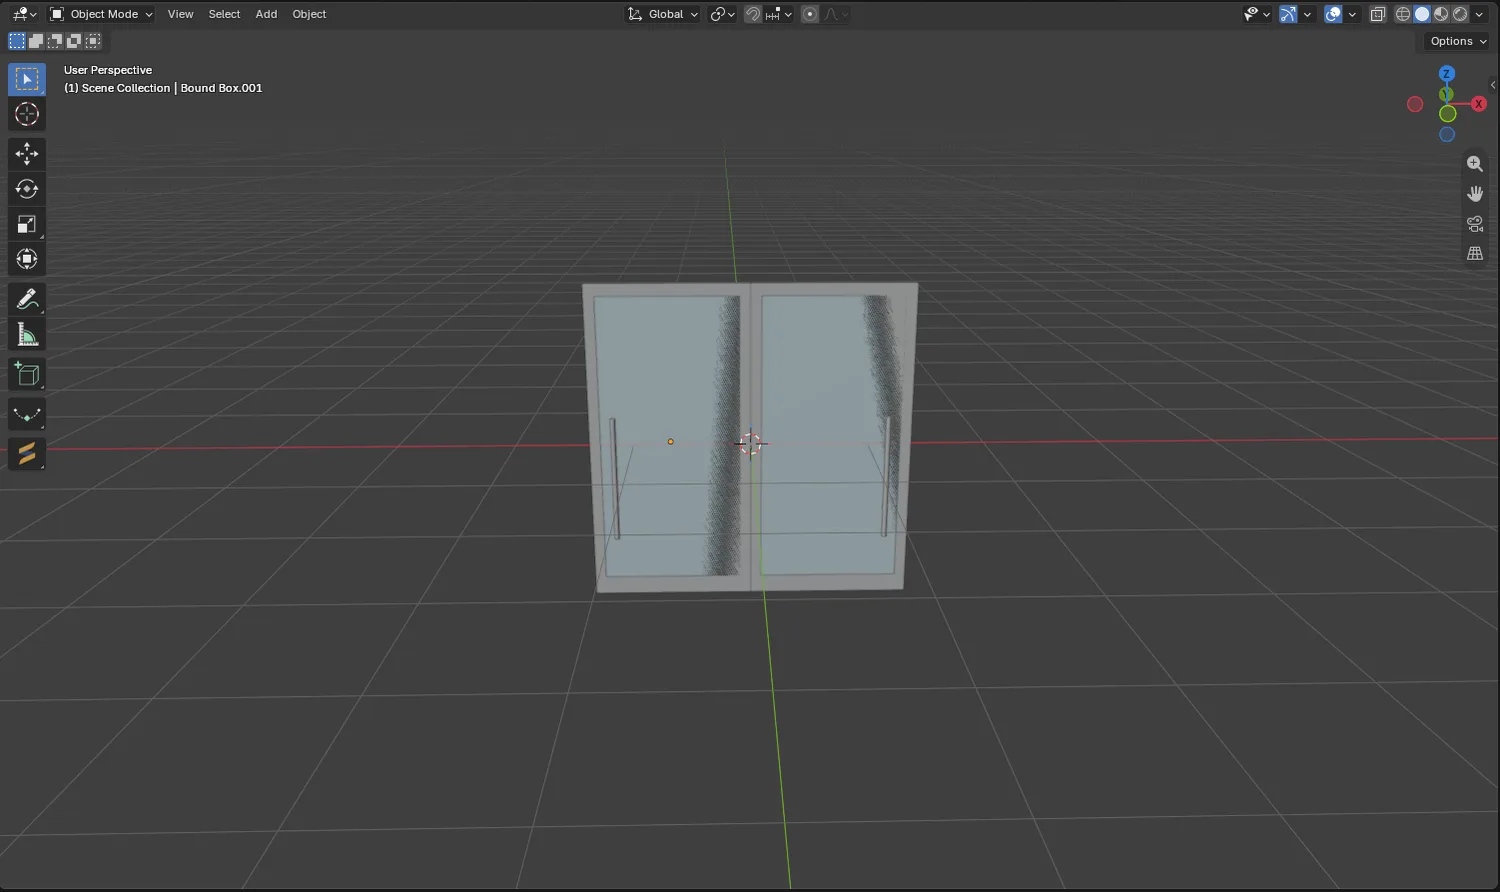Click the 'User Perspective' viewport label

coord(108,70)
